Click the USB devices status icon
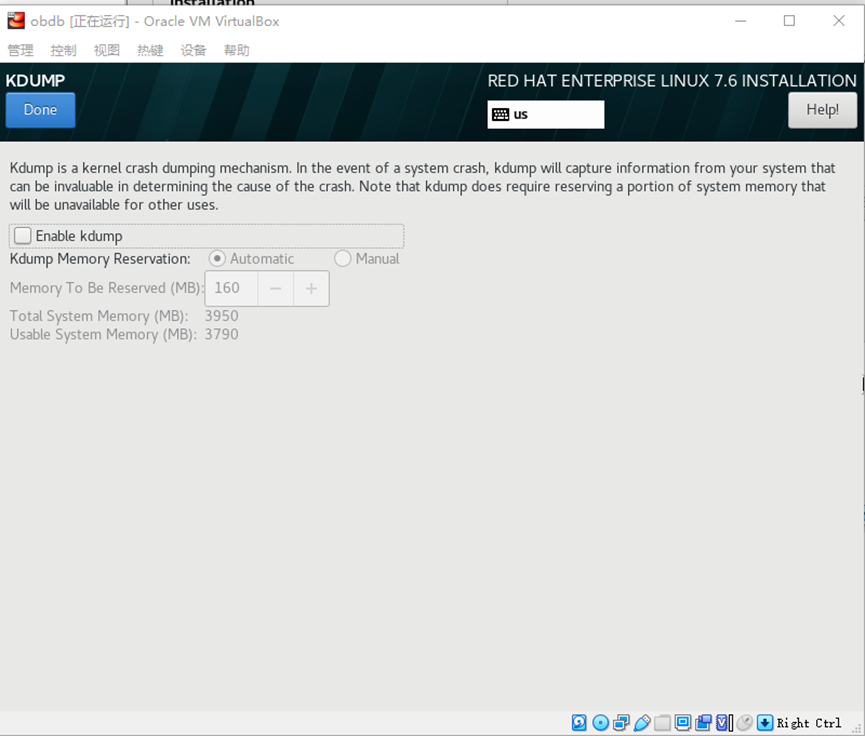865x736 pixels. click(643, 722)
